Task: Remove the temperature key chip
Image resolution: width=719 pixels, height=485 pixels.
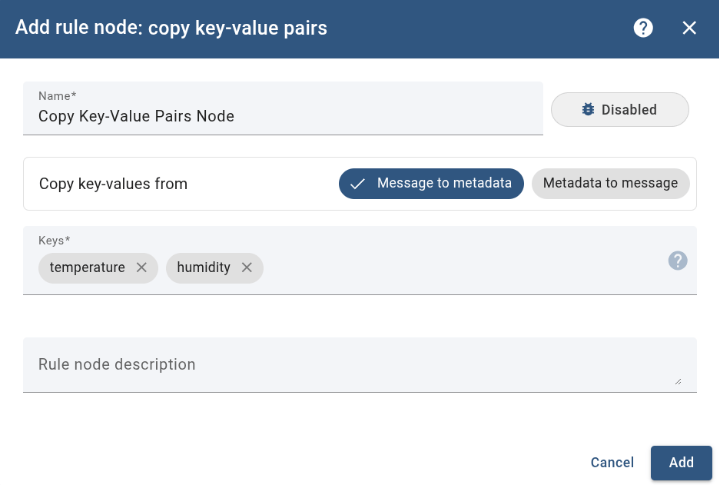Action: [141, 268]
